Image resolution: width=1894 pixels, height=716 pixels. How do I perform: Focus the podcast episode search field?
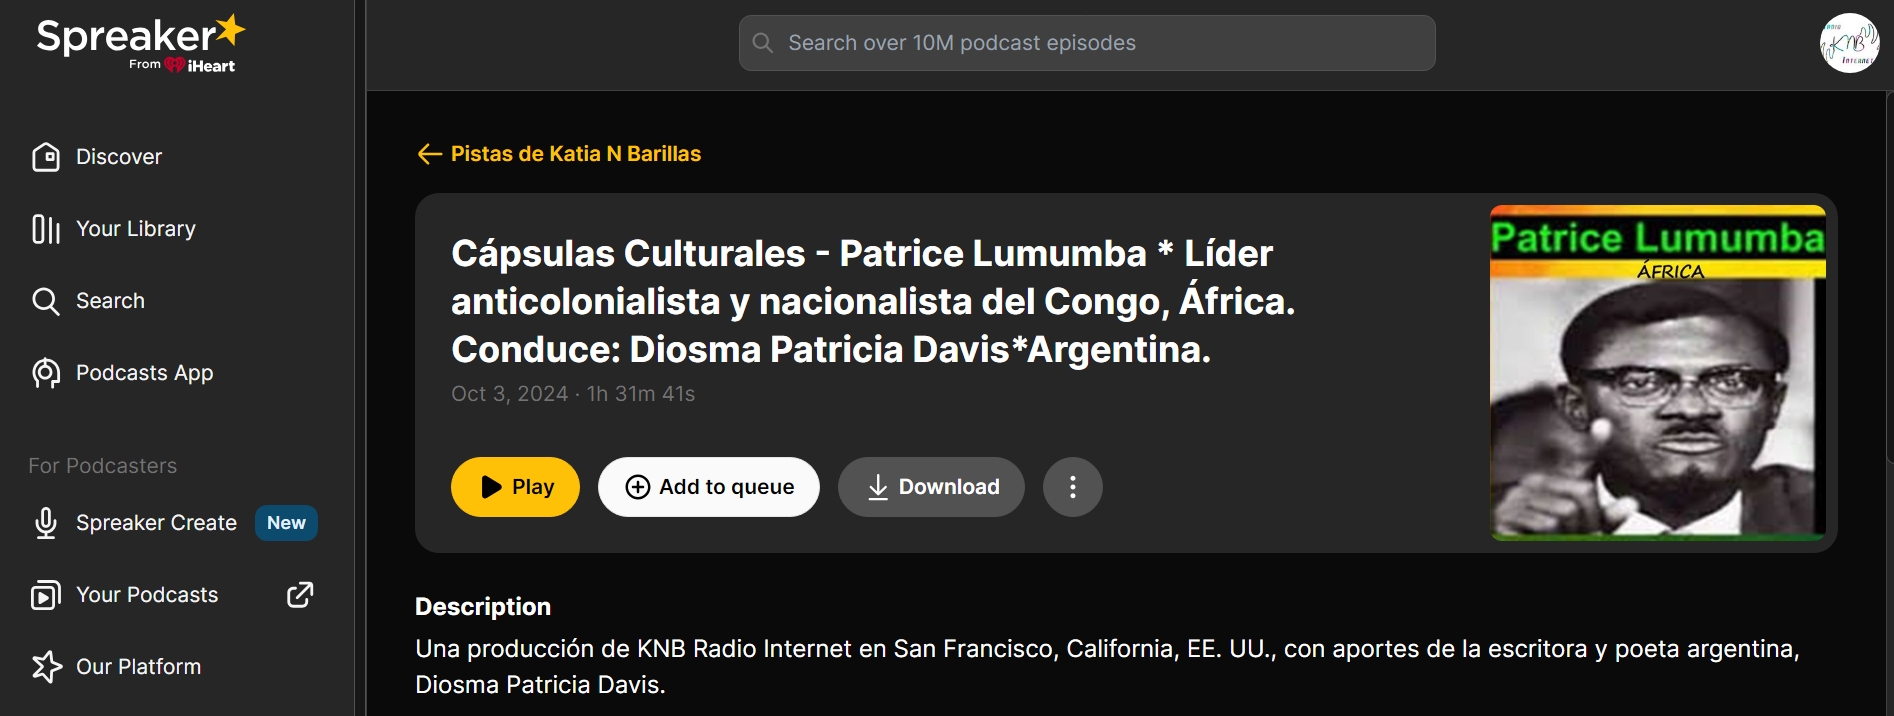tap(1087, 43)
